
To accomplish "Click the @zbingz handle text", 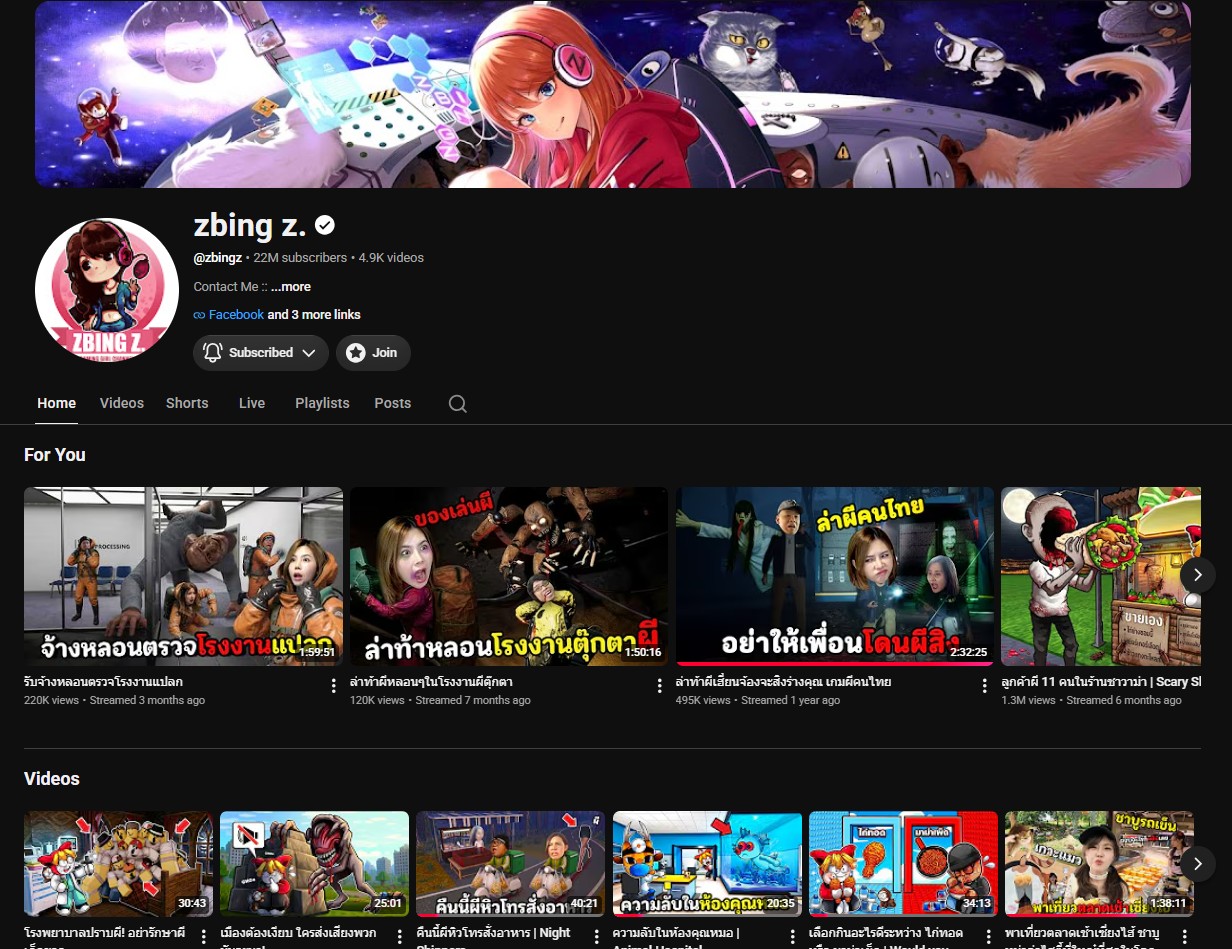I will 218,258.
